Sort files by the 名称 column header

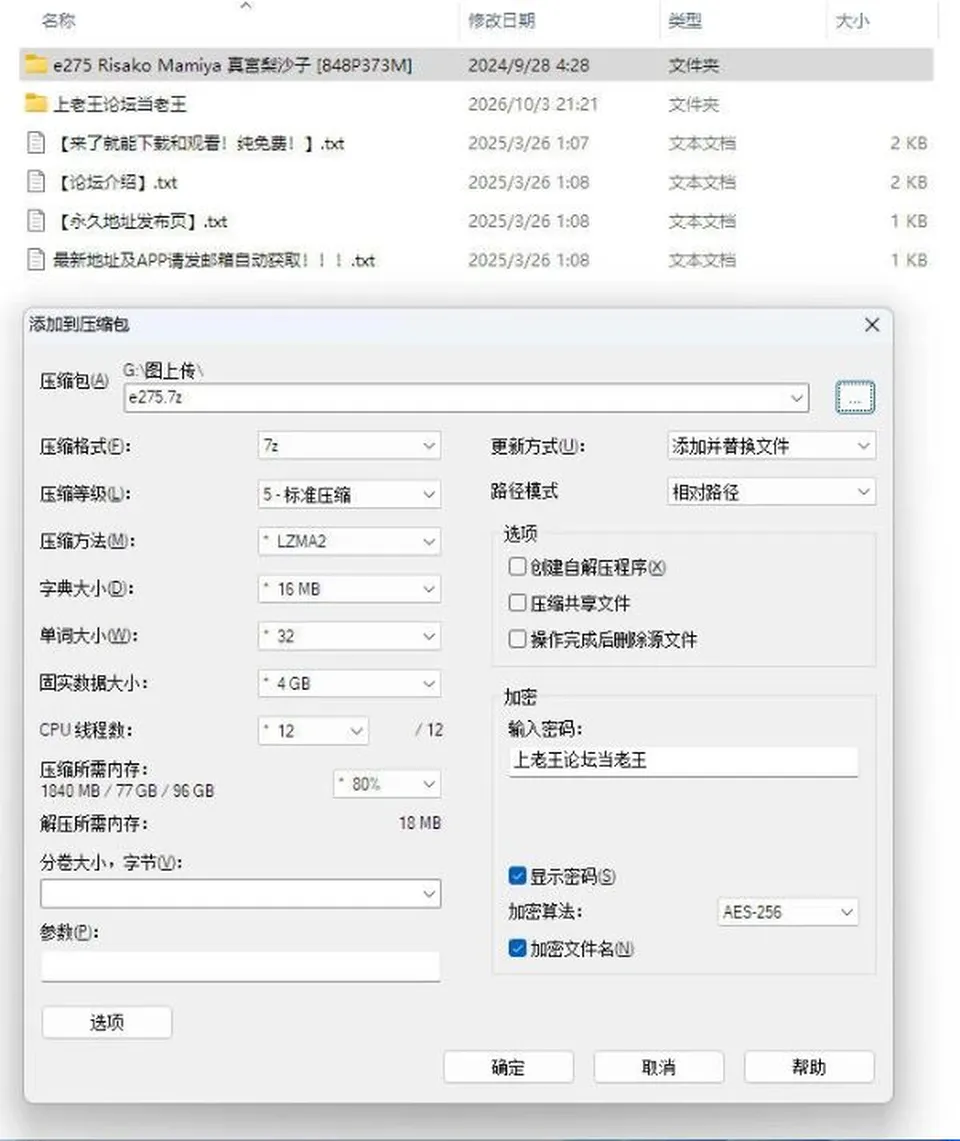point(58,20)
